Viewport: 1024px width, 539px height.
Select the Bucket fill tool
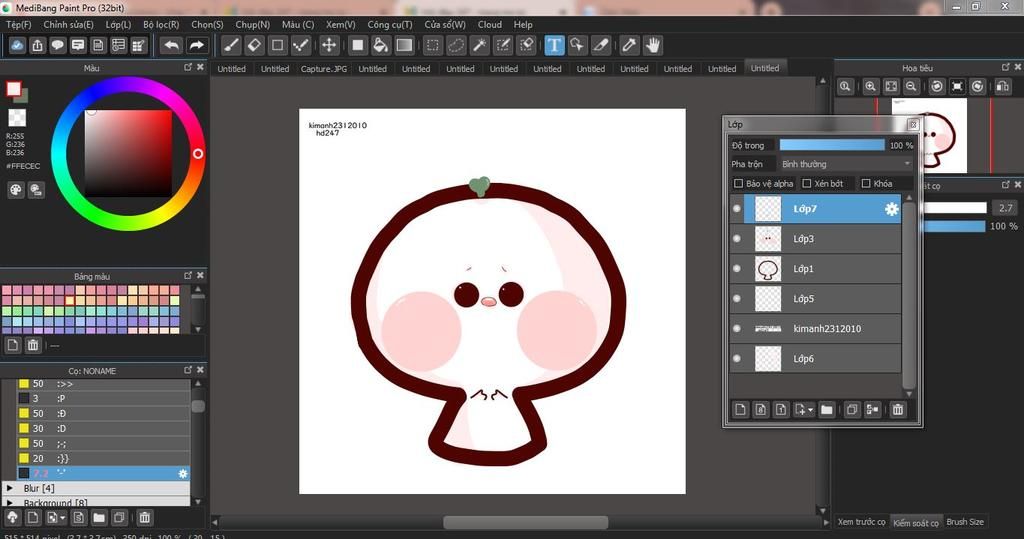tap(381, 45)
